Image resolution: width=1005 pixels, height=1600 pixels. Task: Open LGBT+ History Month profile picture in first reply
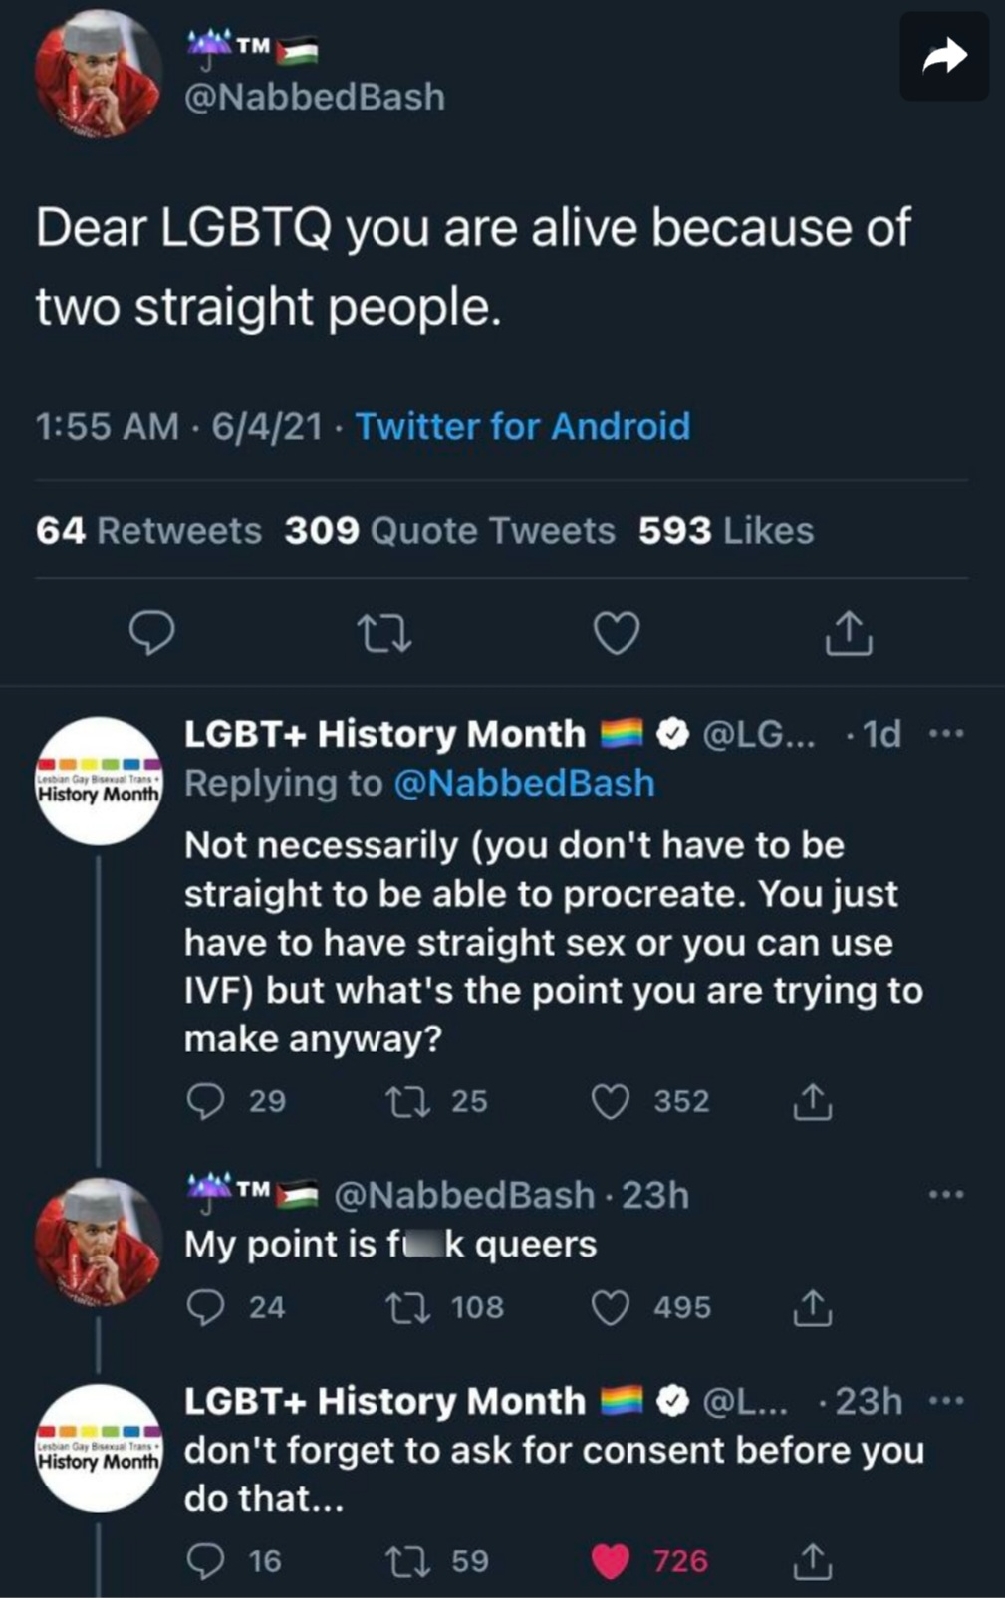click(99, 781)
